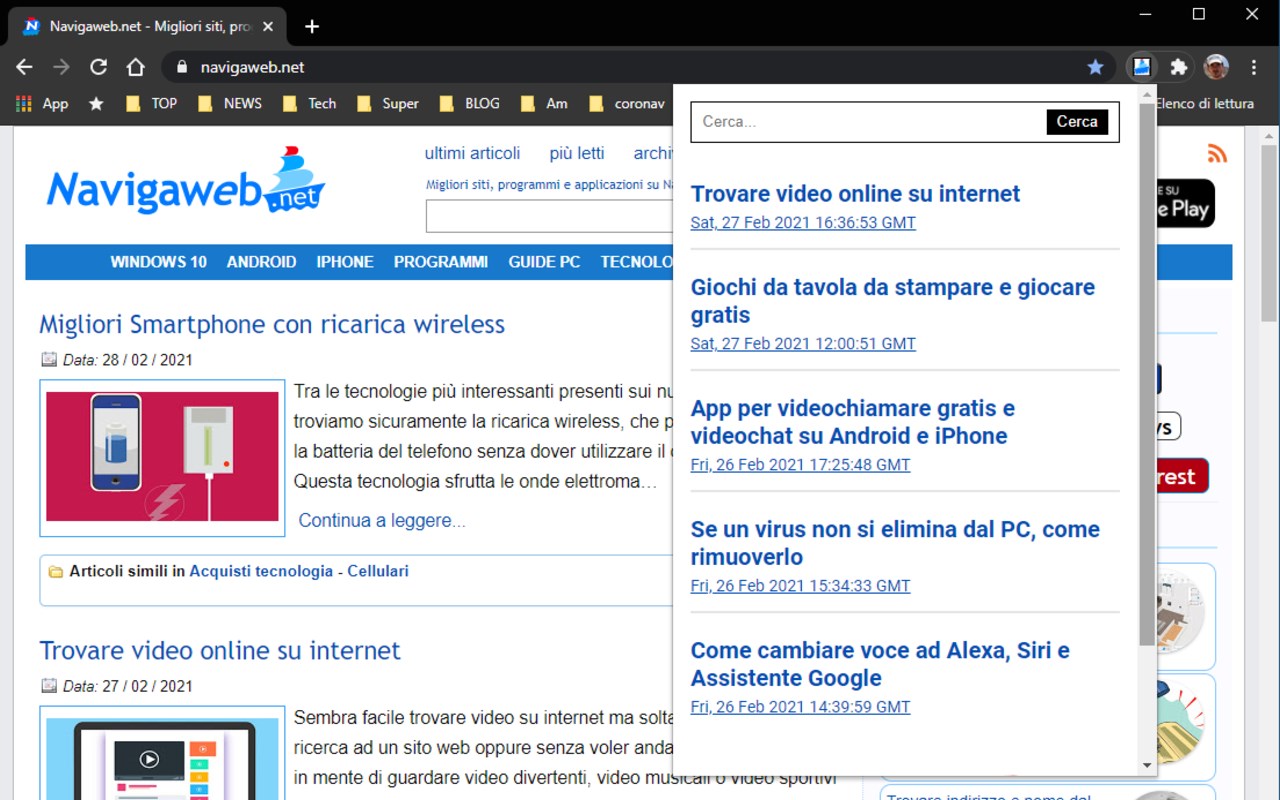The width and height of the screenshot is (1280, 800).
Task: Open the NEWS bookmarks folder
Action: (230, 103)
